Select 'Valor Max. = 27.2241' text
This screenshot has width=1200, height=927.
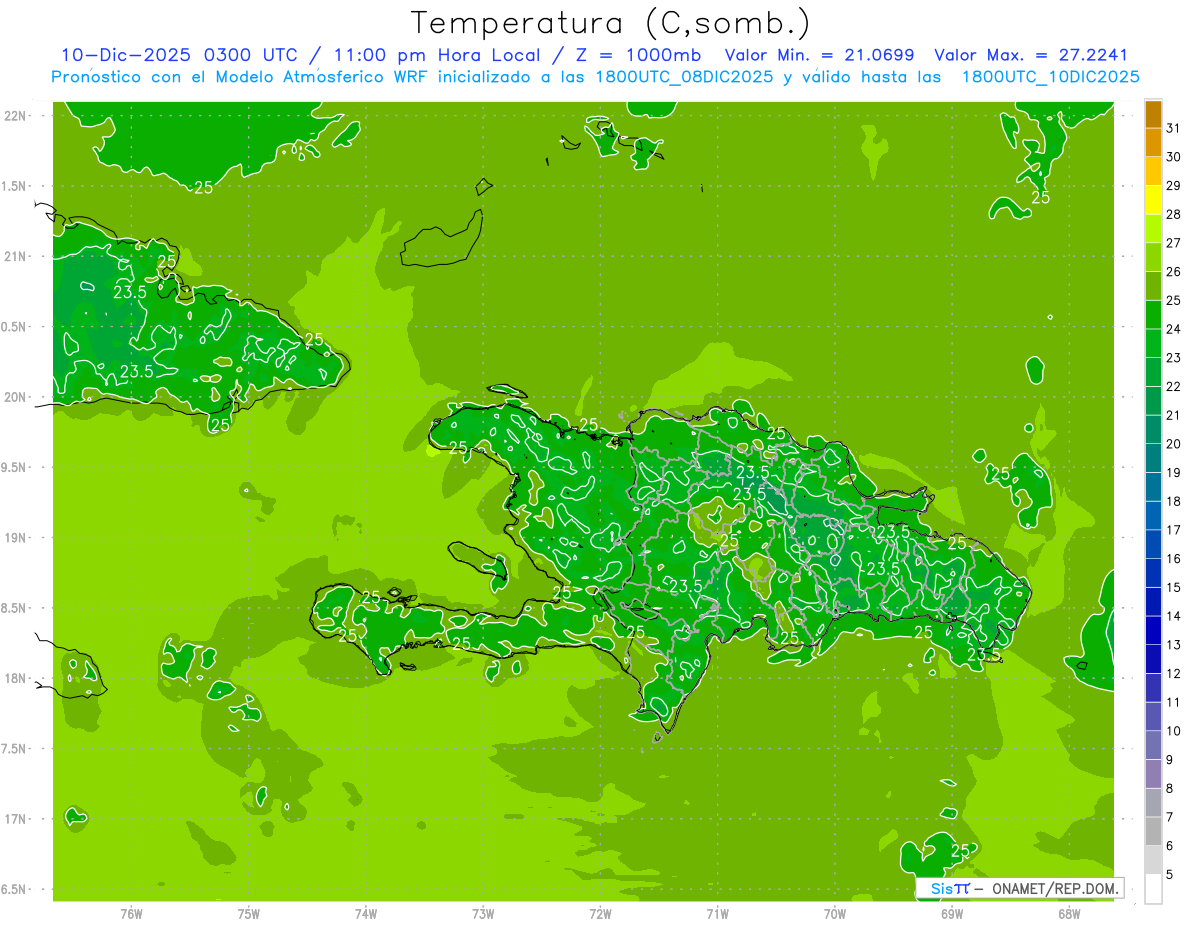tap(1031, 55)
